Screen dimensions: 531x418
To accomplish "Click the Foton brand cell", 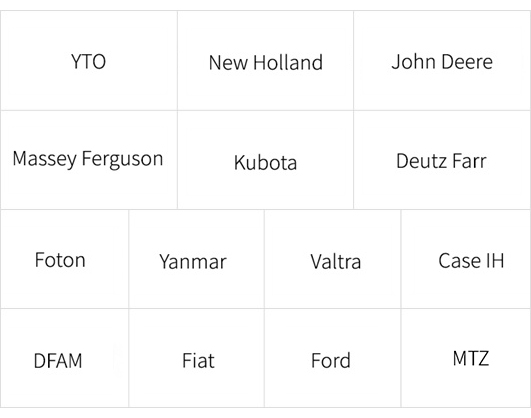I will point(64,259).
